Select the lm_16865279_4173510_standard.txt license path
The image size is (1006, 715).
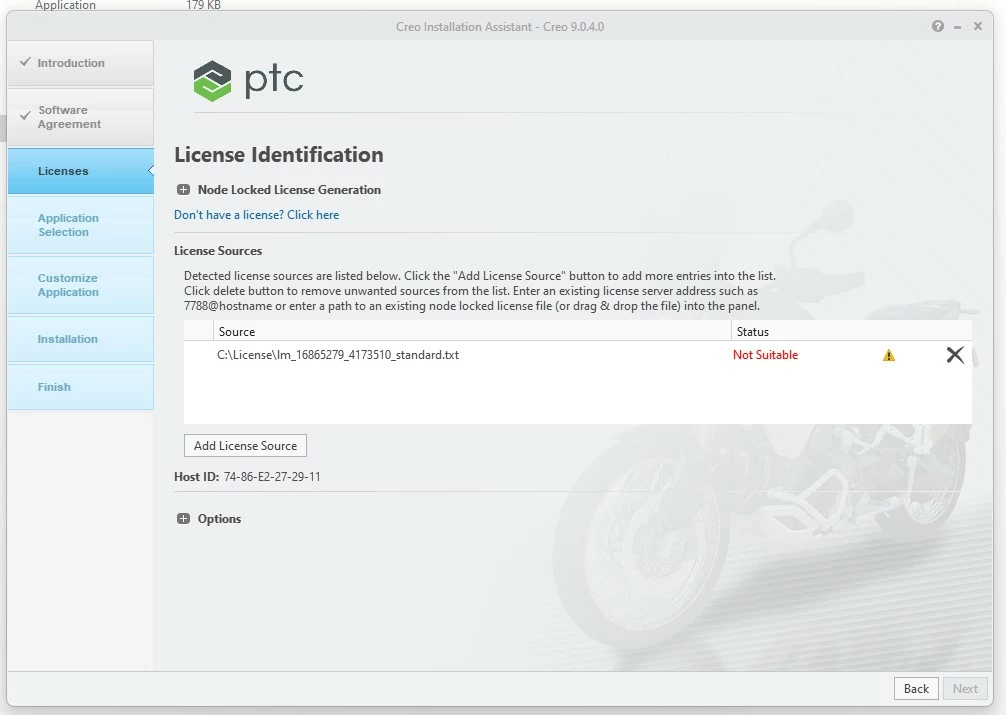click(338, 355)
